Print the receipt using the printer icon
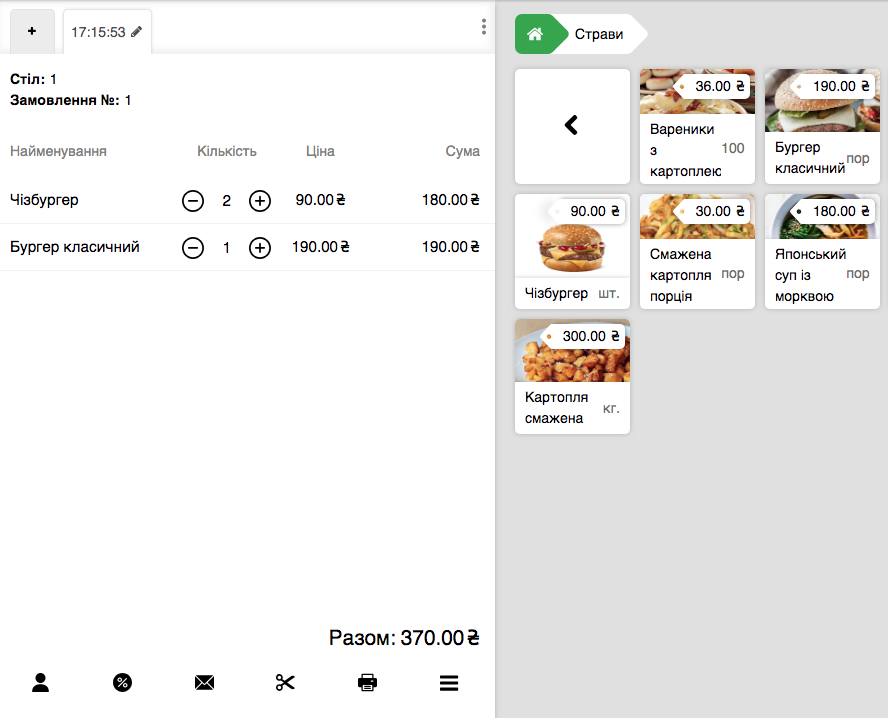888x718 pixels. (367, 683)
